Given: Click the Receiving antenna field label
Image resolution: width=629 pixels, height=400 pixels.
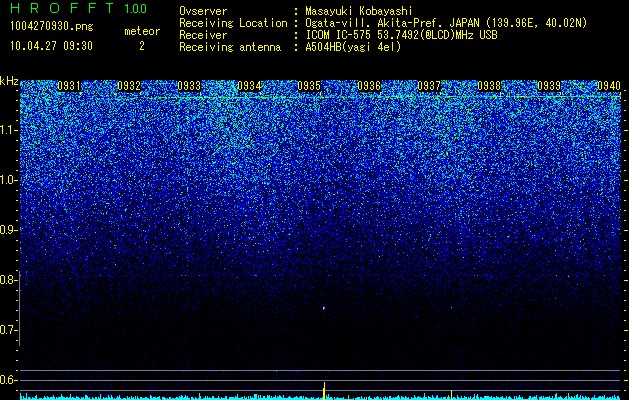Looking at the screenshot, I should (230, 47).
